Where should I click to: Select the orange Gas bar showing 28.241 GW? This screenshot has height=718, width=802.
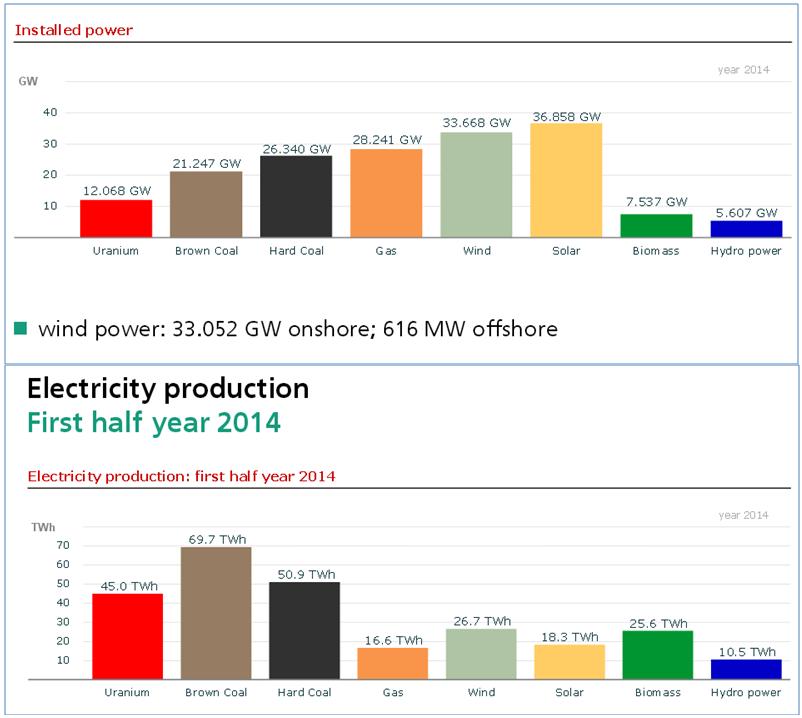386,192
